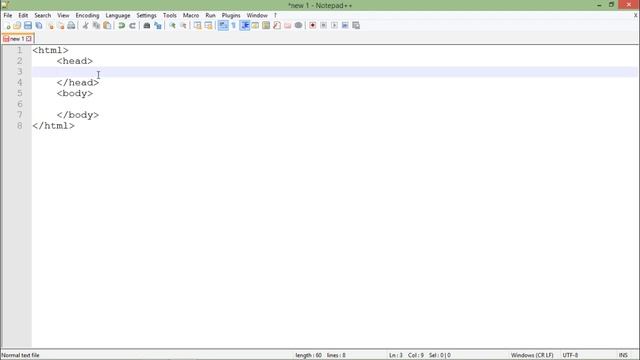Image resolution: width=640 pixels, height=360 pixels.
Task: Toggle synchronized vertical scrolling
Action: [198, 26]
